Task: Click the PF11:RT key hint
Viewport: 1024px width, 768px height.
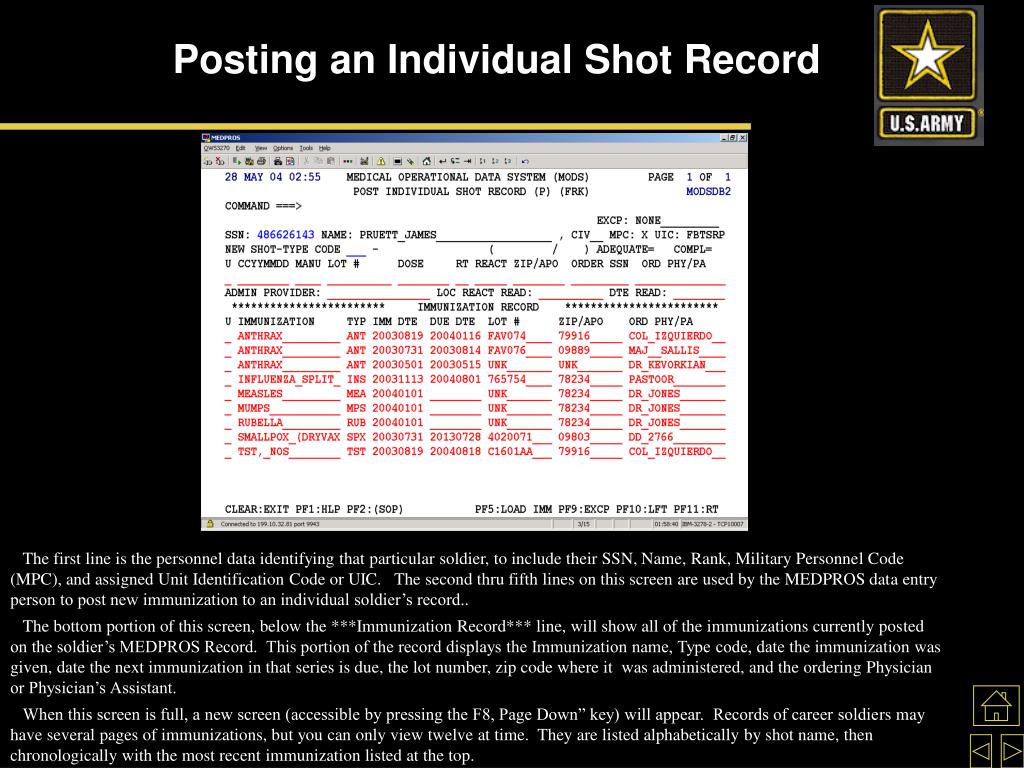Action: click(x=696, y=509)
